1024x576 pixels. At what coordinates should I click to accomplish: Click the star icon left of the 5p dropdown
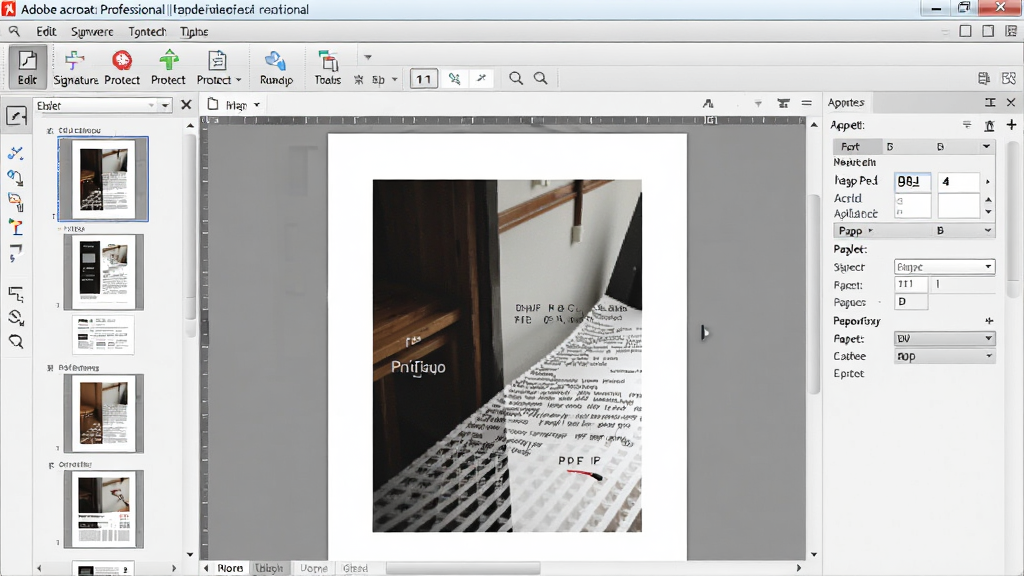pos(359,80)
